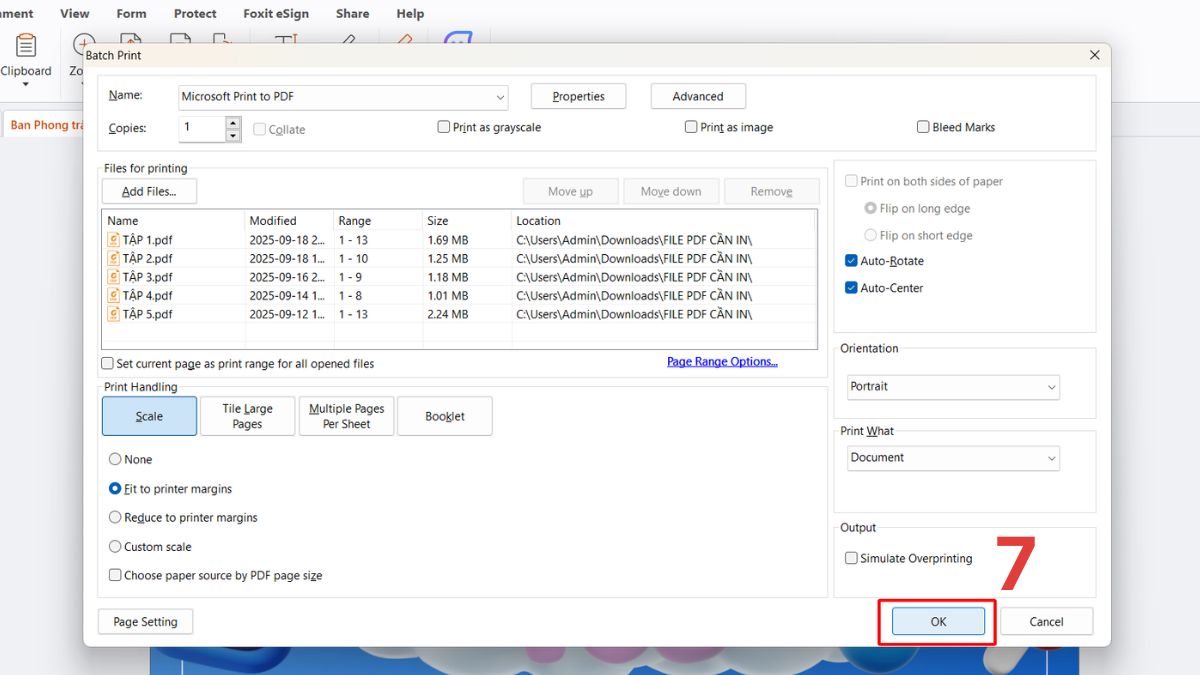Select Multiple Pages Per Sheet

(346, 416)
